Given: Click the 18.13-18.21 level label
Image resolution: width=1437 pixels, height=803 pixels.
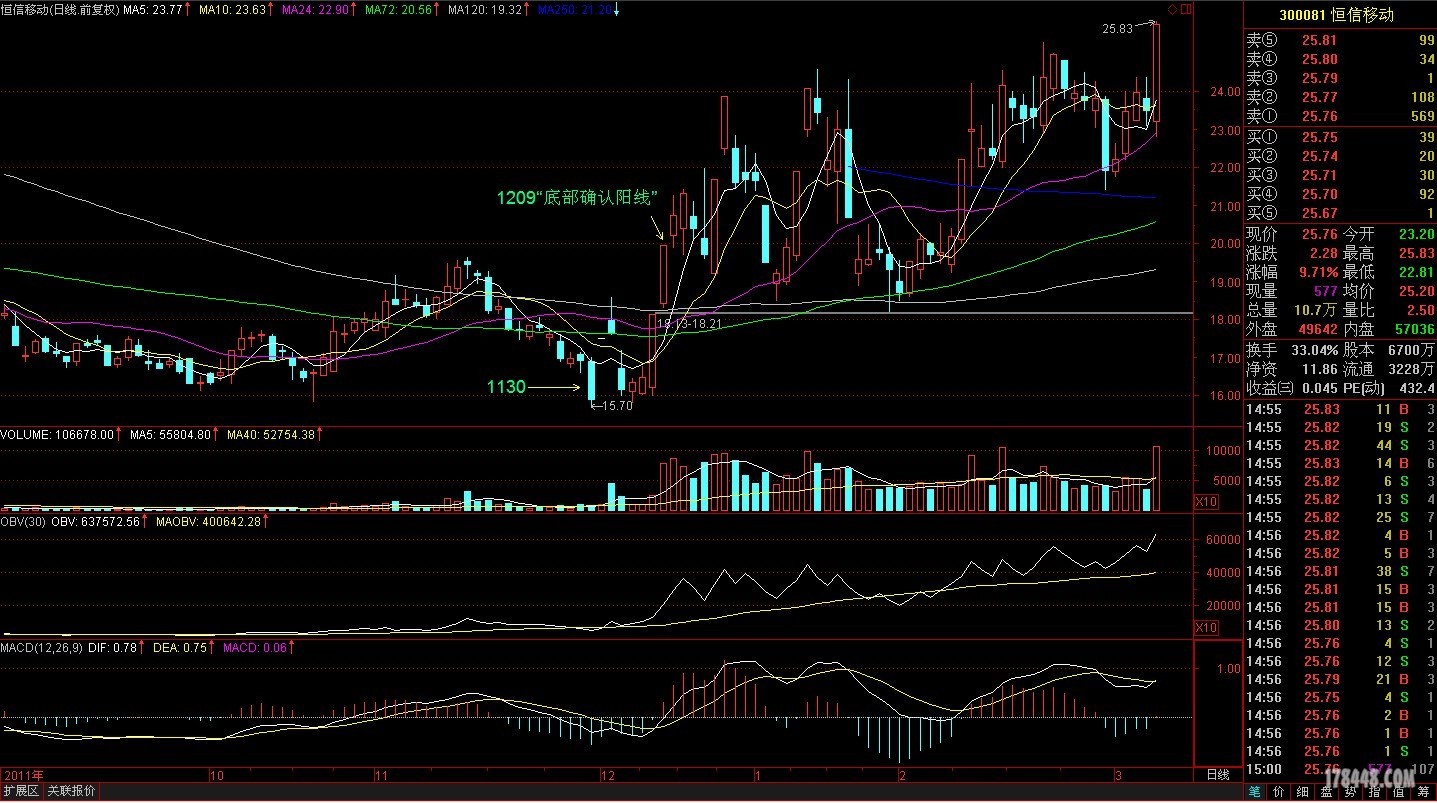Looking at the screenshot, I should (x=689, y=325).
